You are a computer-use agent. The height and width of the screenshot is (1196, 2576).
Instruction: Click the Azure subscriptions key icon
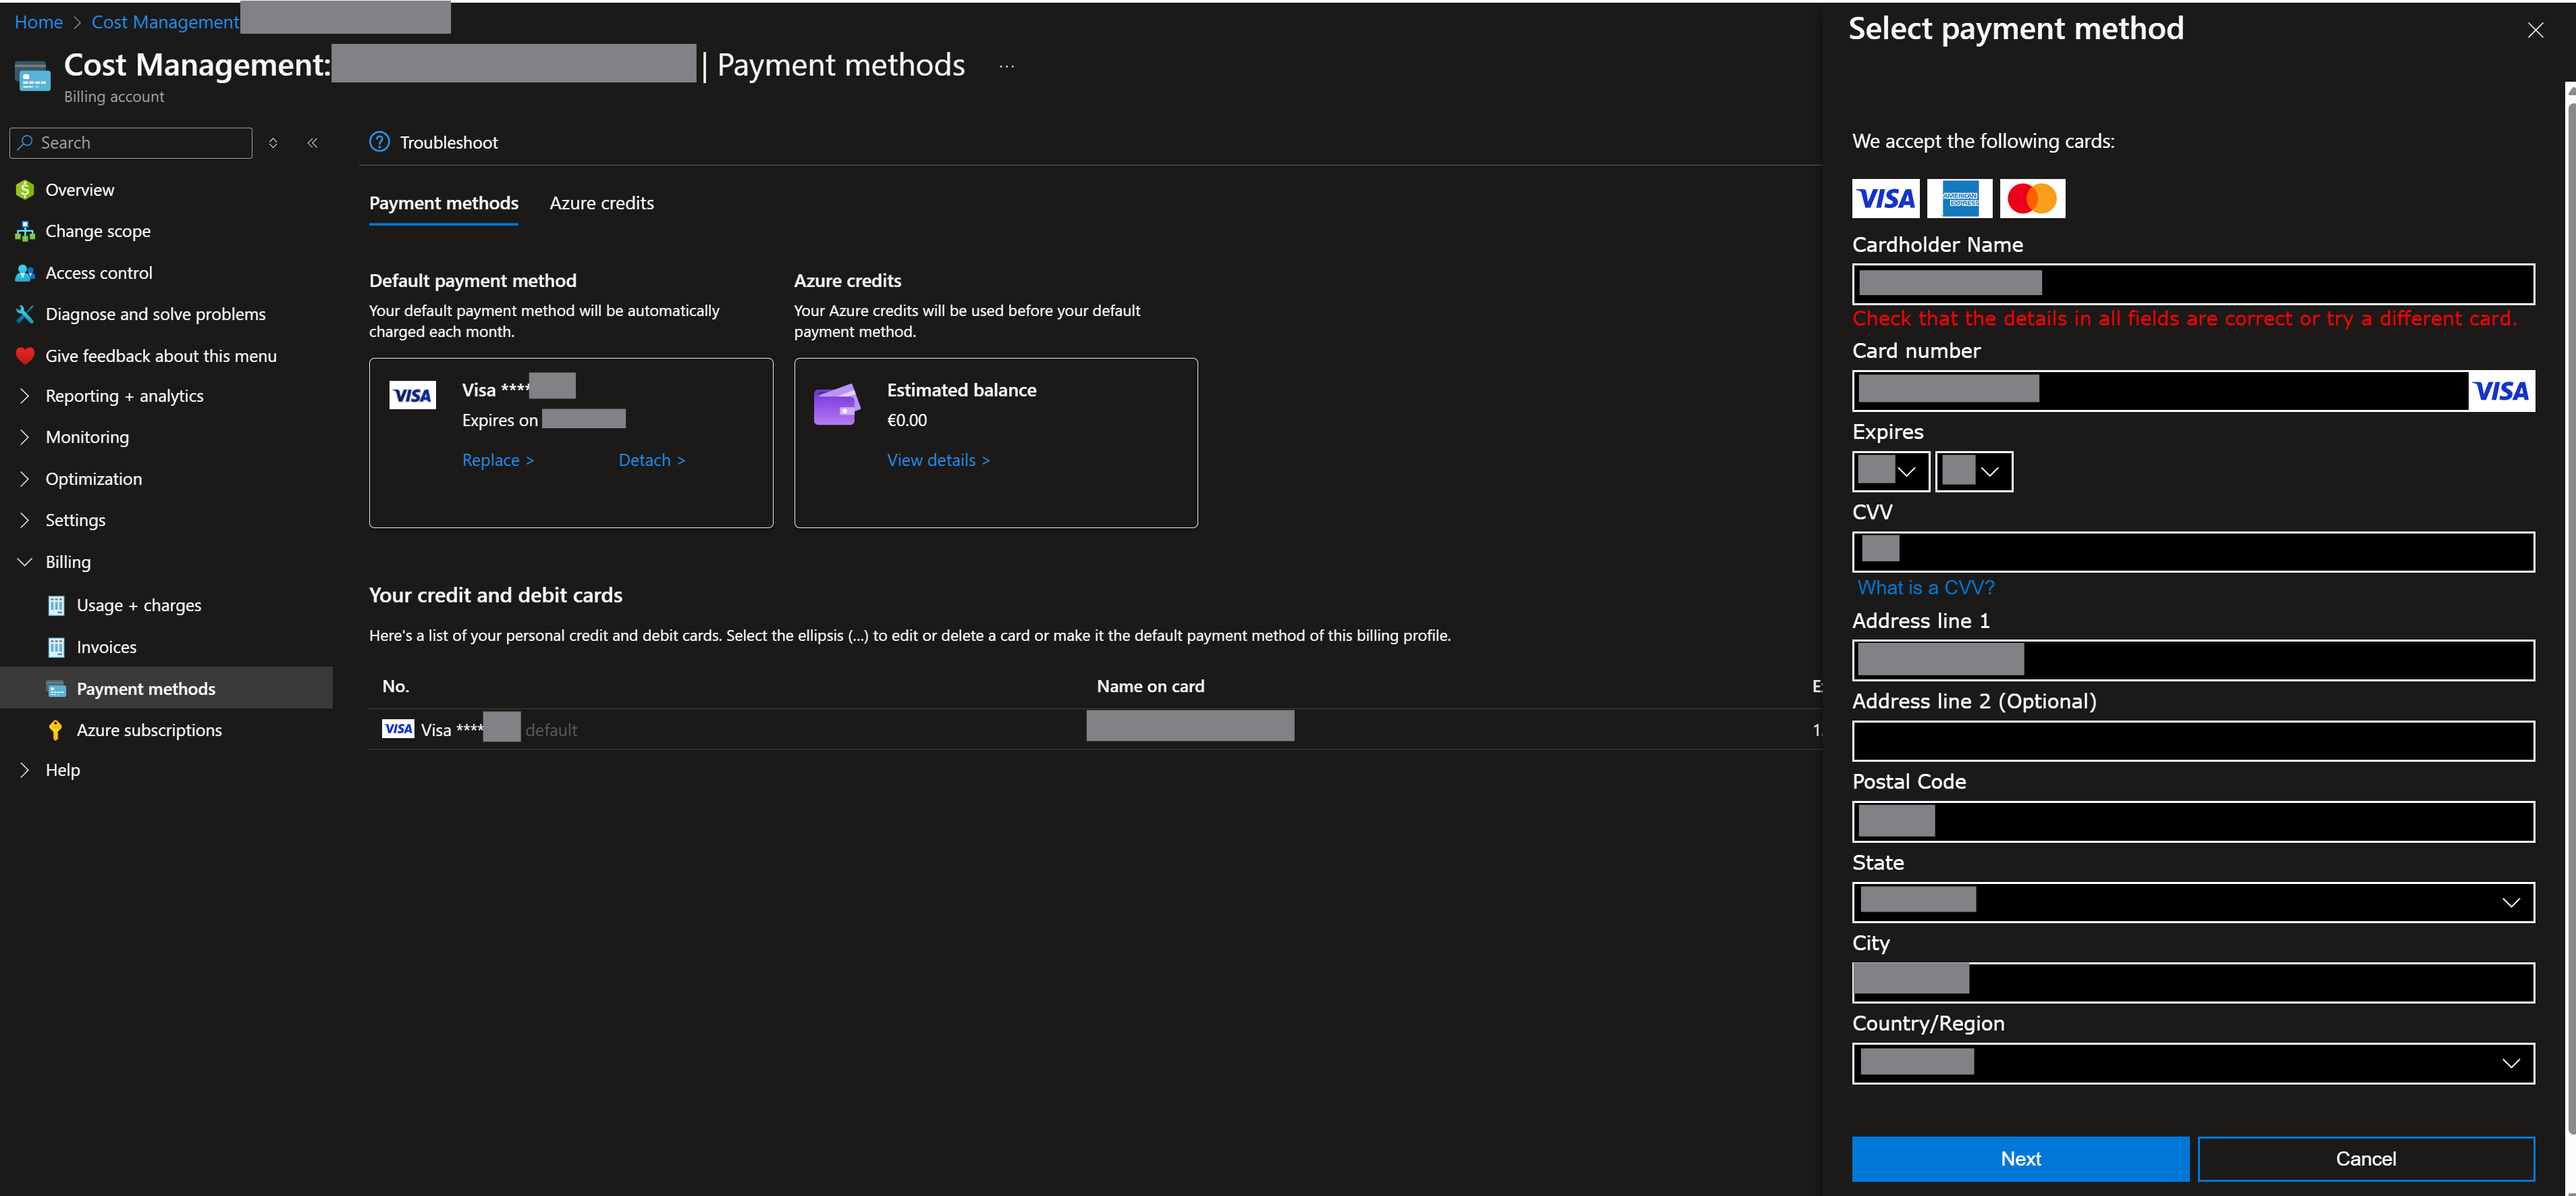[x=56, y=730]
